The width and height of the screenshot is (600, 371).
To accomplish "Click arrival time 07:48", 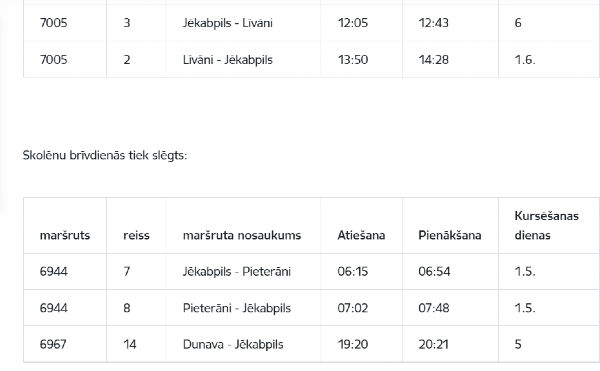I will pos(434,308).
